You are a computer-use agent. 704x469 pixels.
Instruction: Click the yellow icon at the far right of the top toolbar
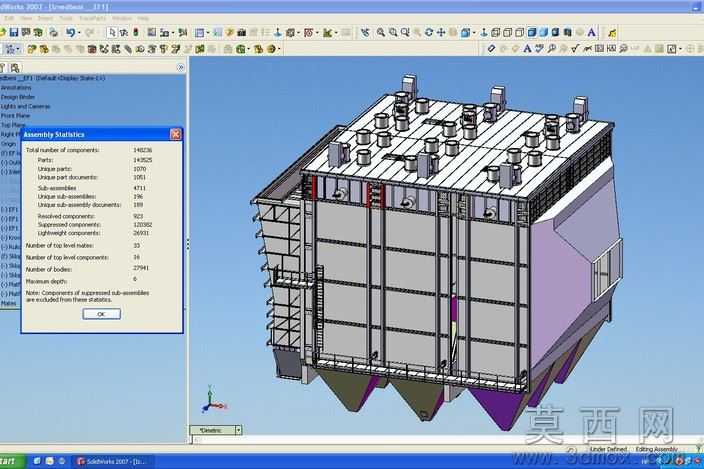click(612, 32)
